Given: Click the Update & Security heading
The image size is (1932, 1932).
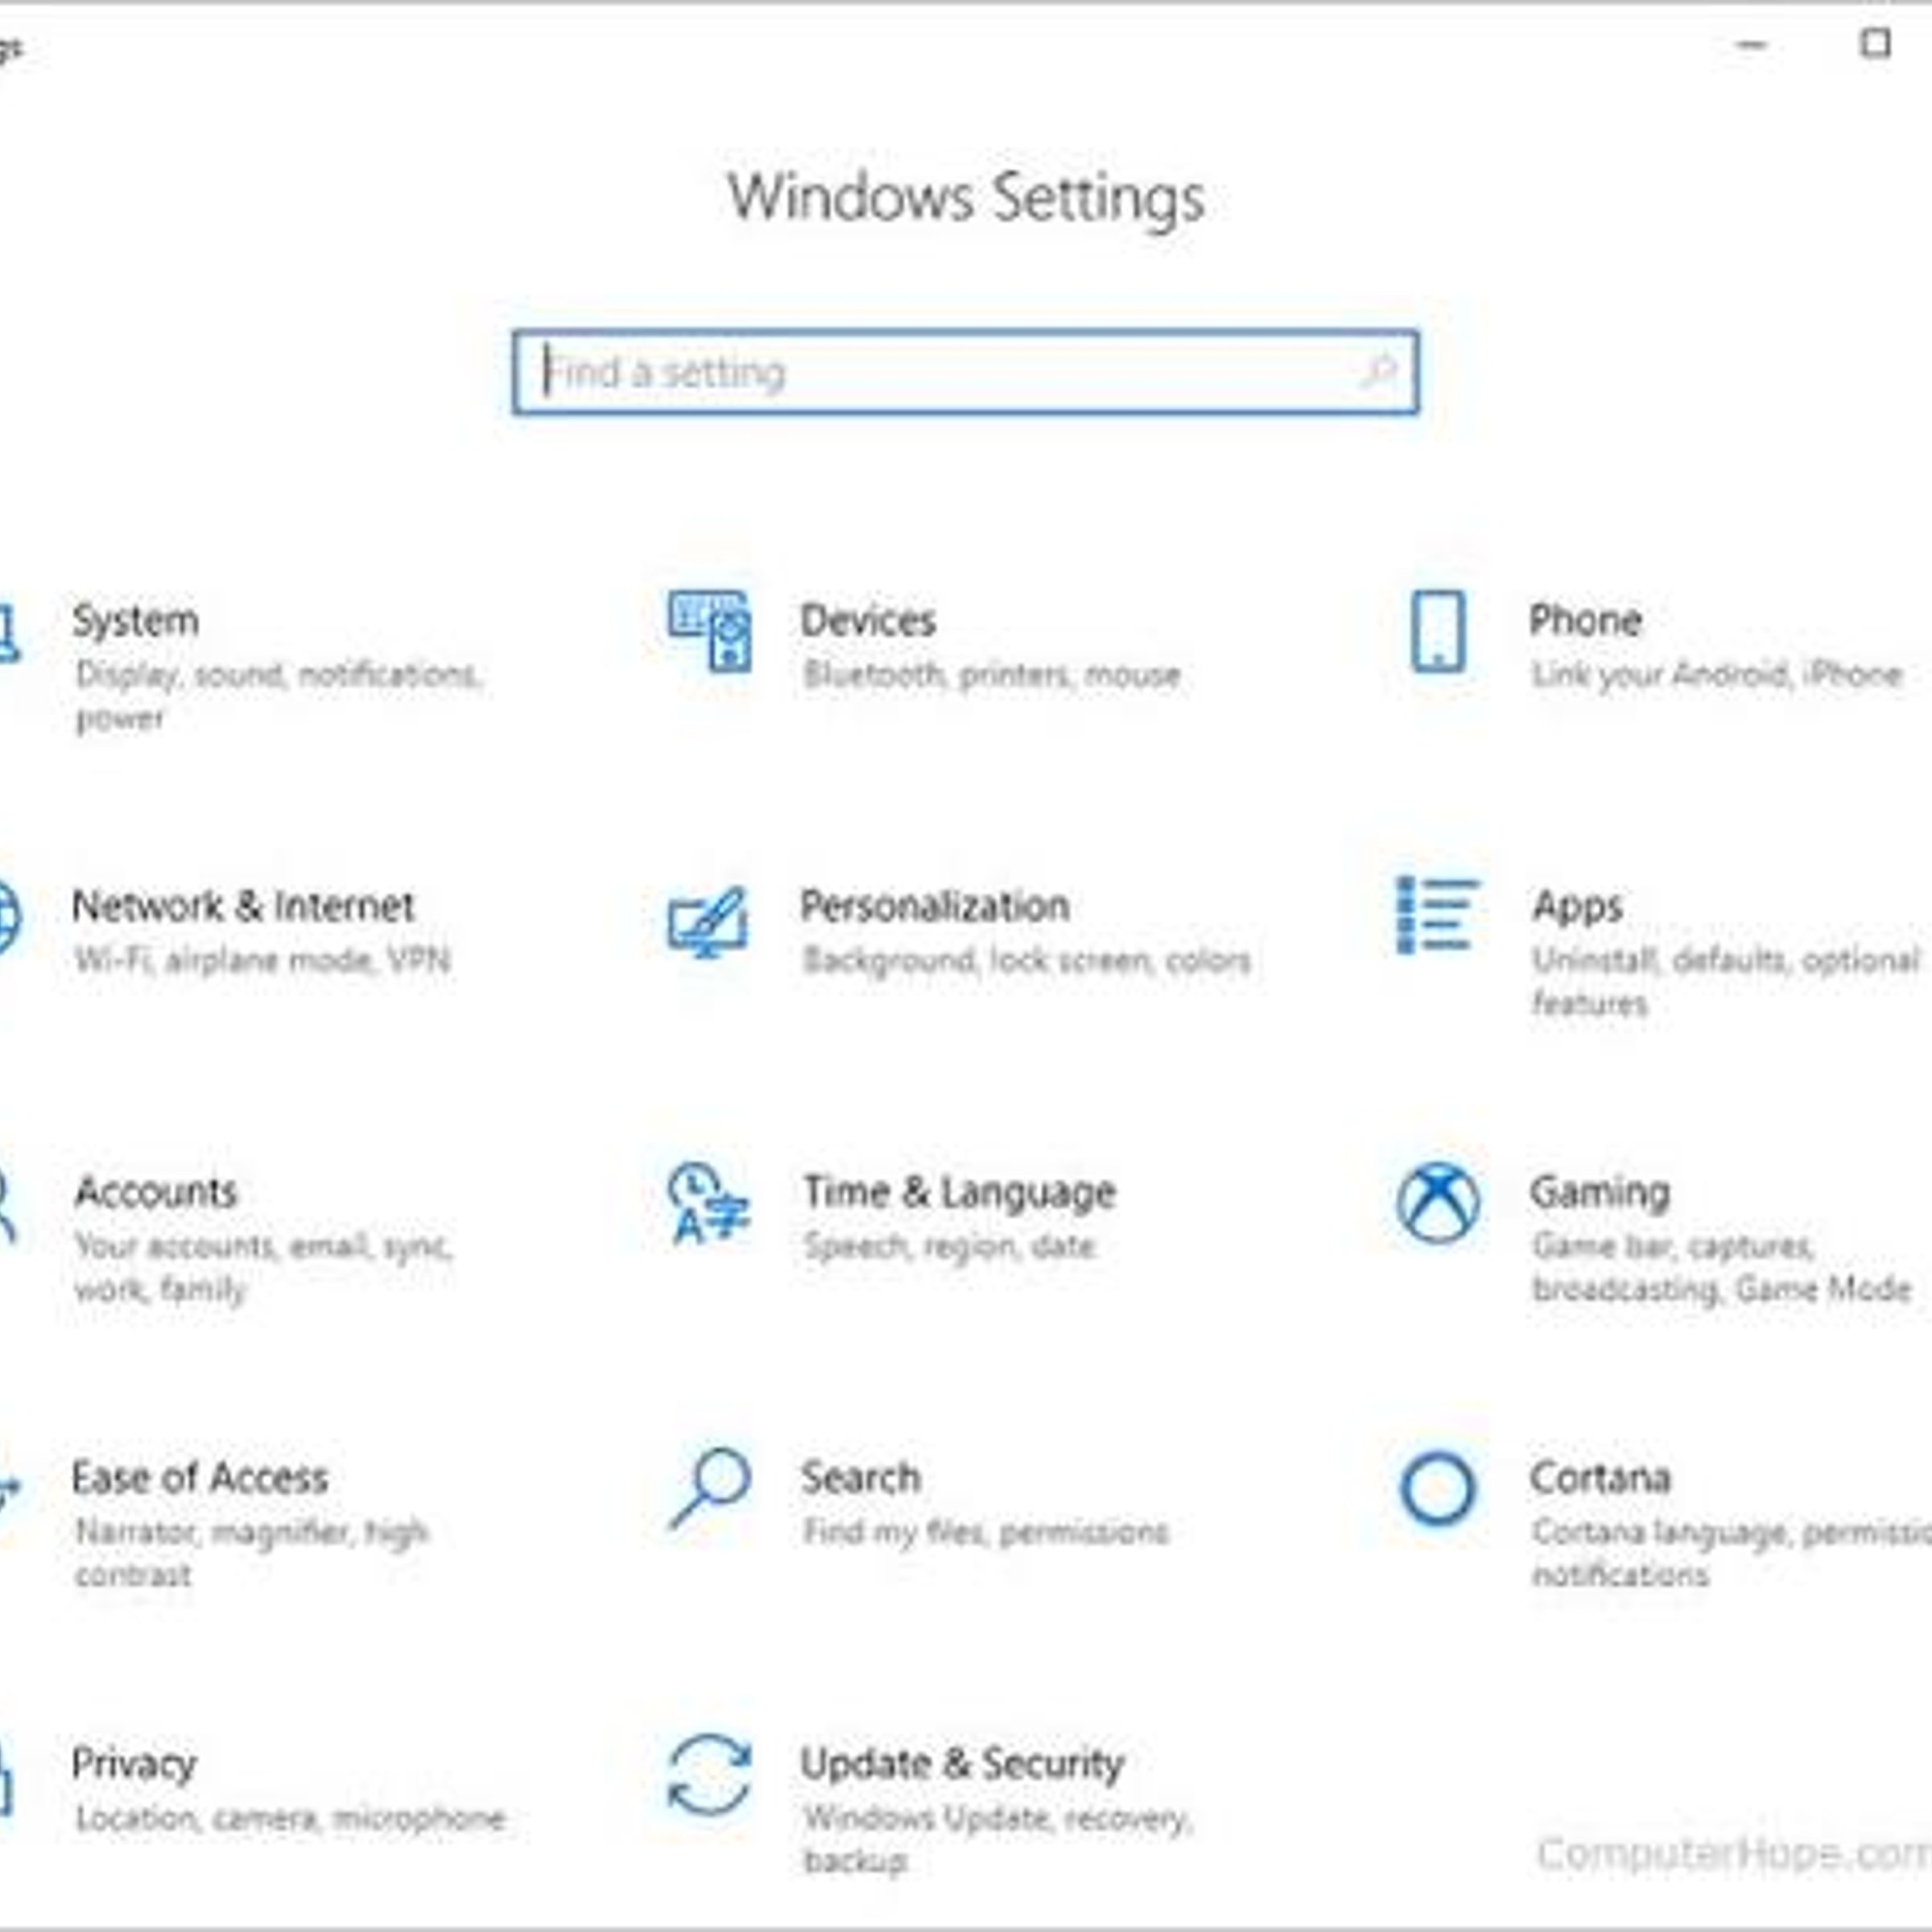Looking at the screenshot, I should pos(962,1764).
